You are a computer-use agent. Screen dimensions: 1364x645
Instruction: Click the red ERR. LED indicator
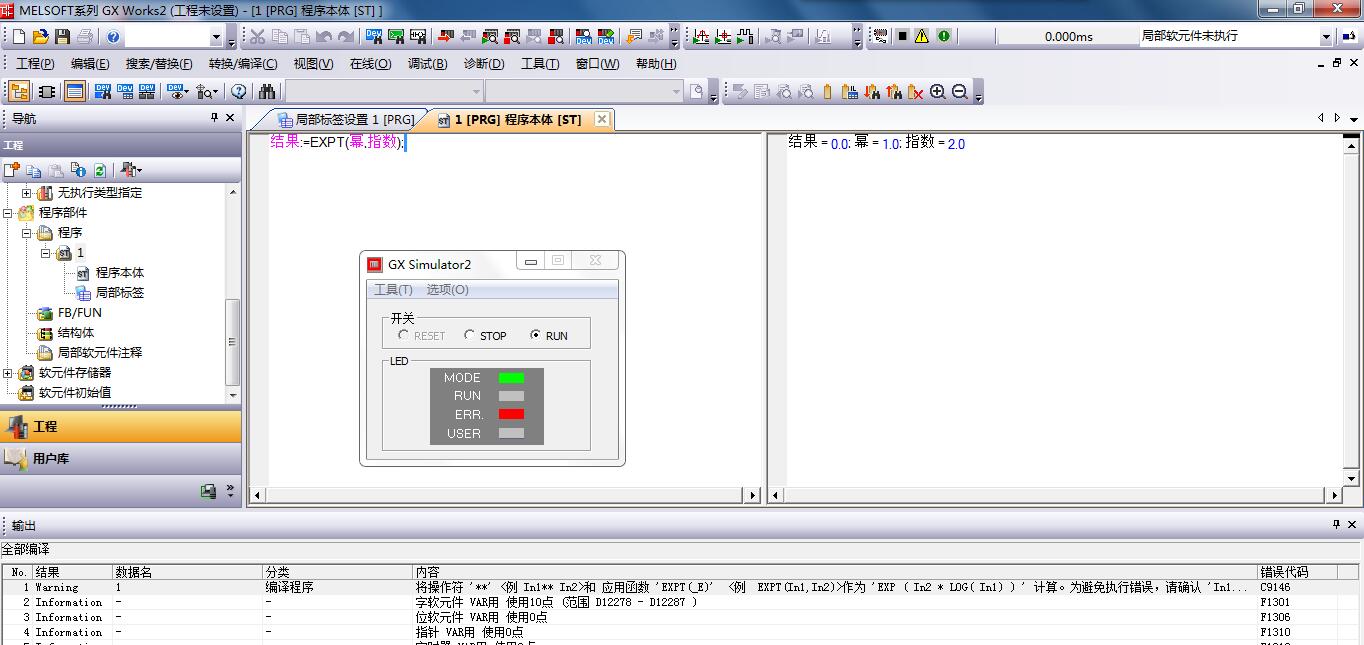511,414
